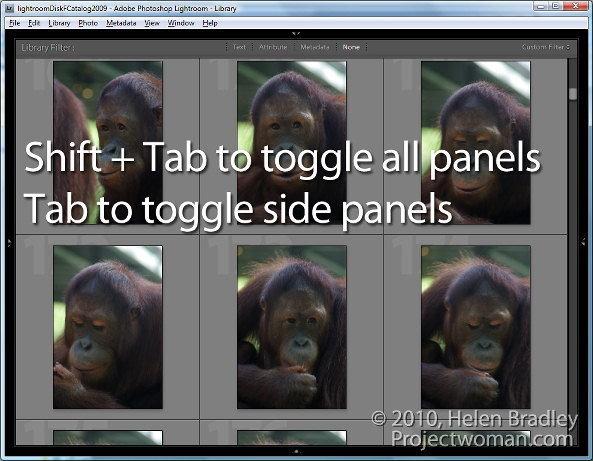Reveal the bottom filmstrip panel arrow
The image size is (593, 461).
(x=296, y=451)
